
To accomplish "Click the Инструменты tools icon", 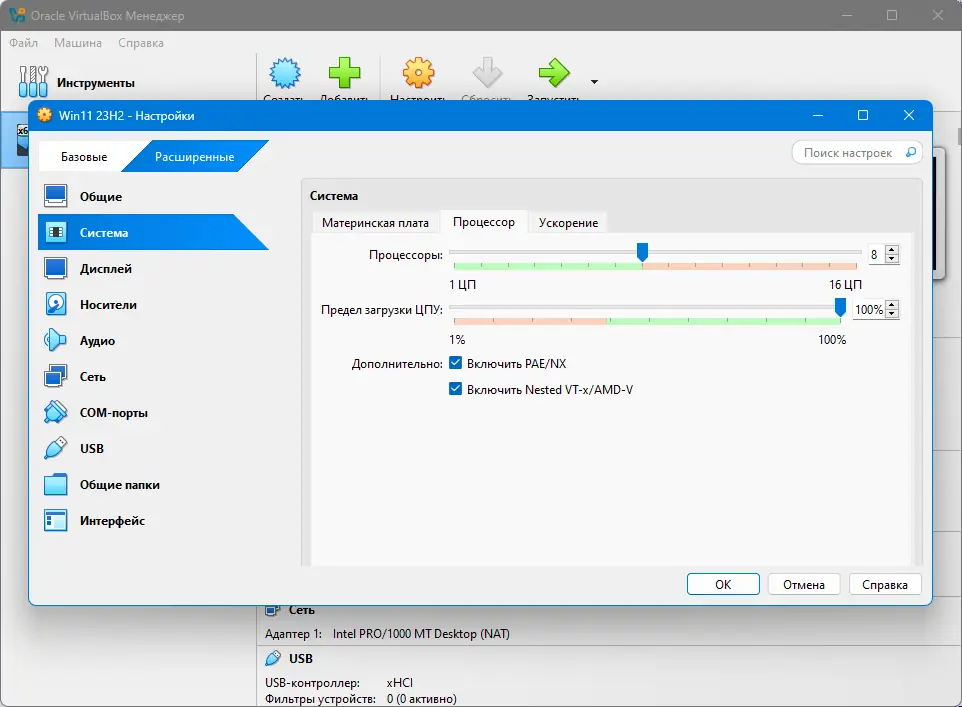I will (33, 82).
